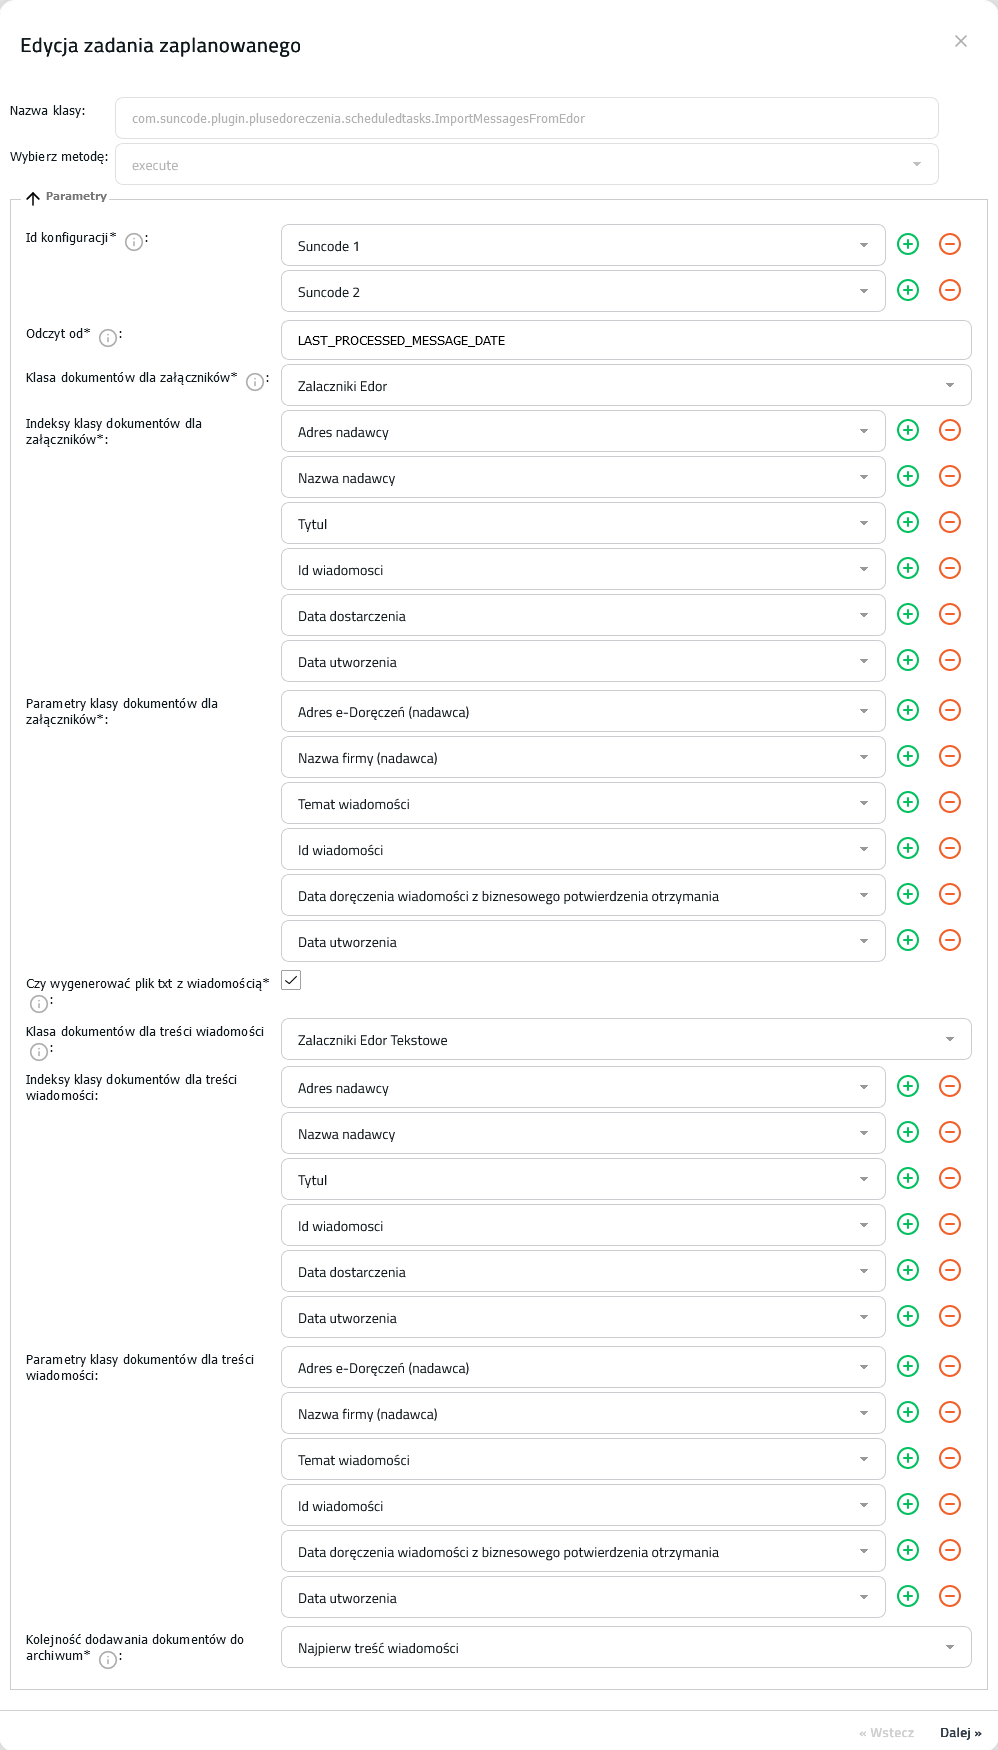Click the Wstecz button
The width and height of the screenshot is (998, 1750).
tap(887, 1732)
